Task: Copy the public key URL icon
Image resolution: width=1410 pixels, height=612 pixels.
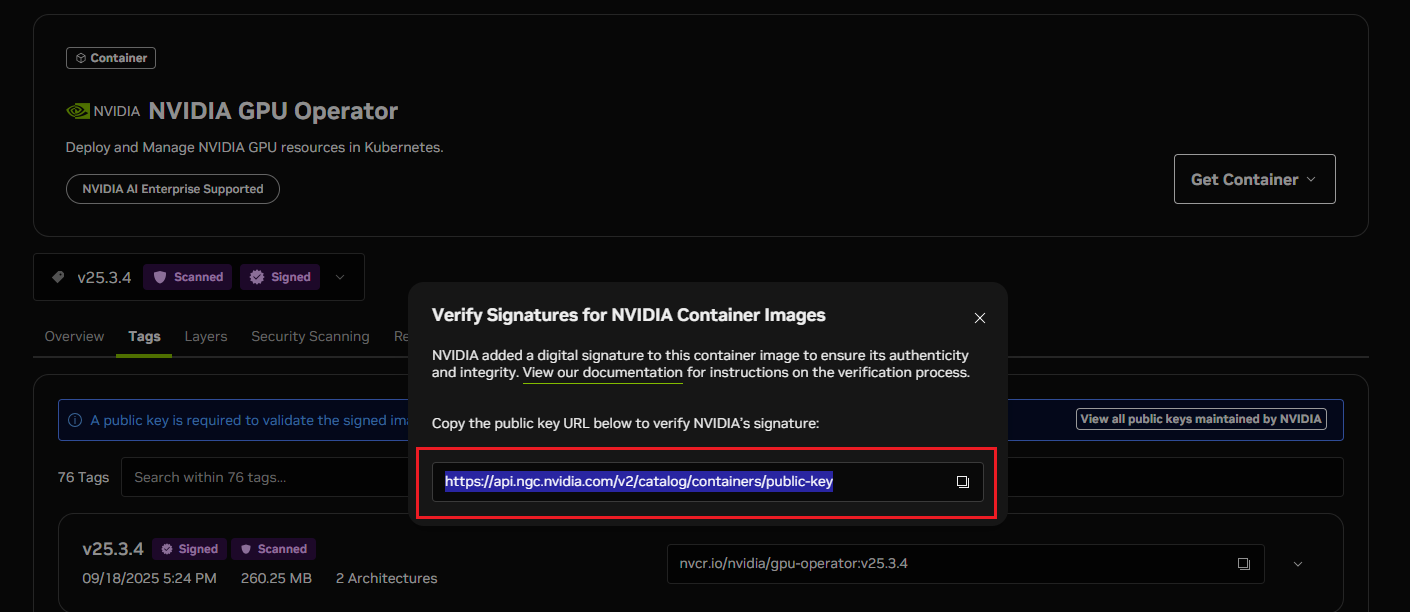Action: pos(962,482)
